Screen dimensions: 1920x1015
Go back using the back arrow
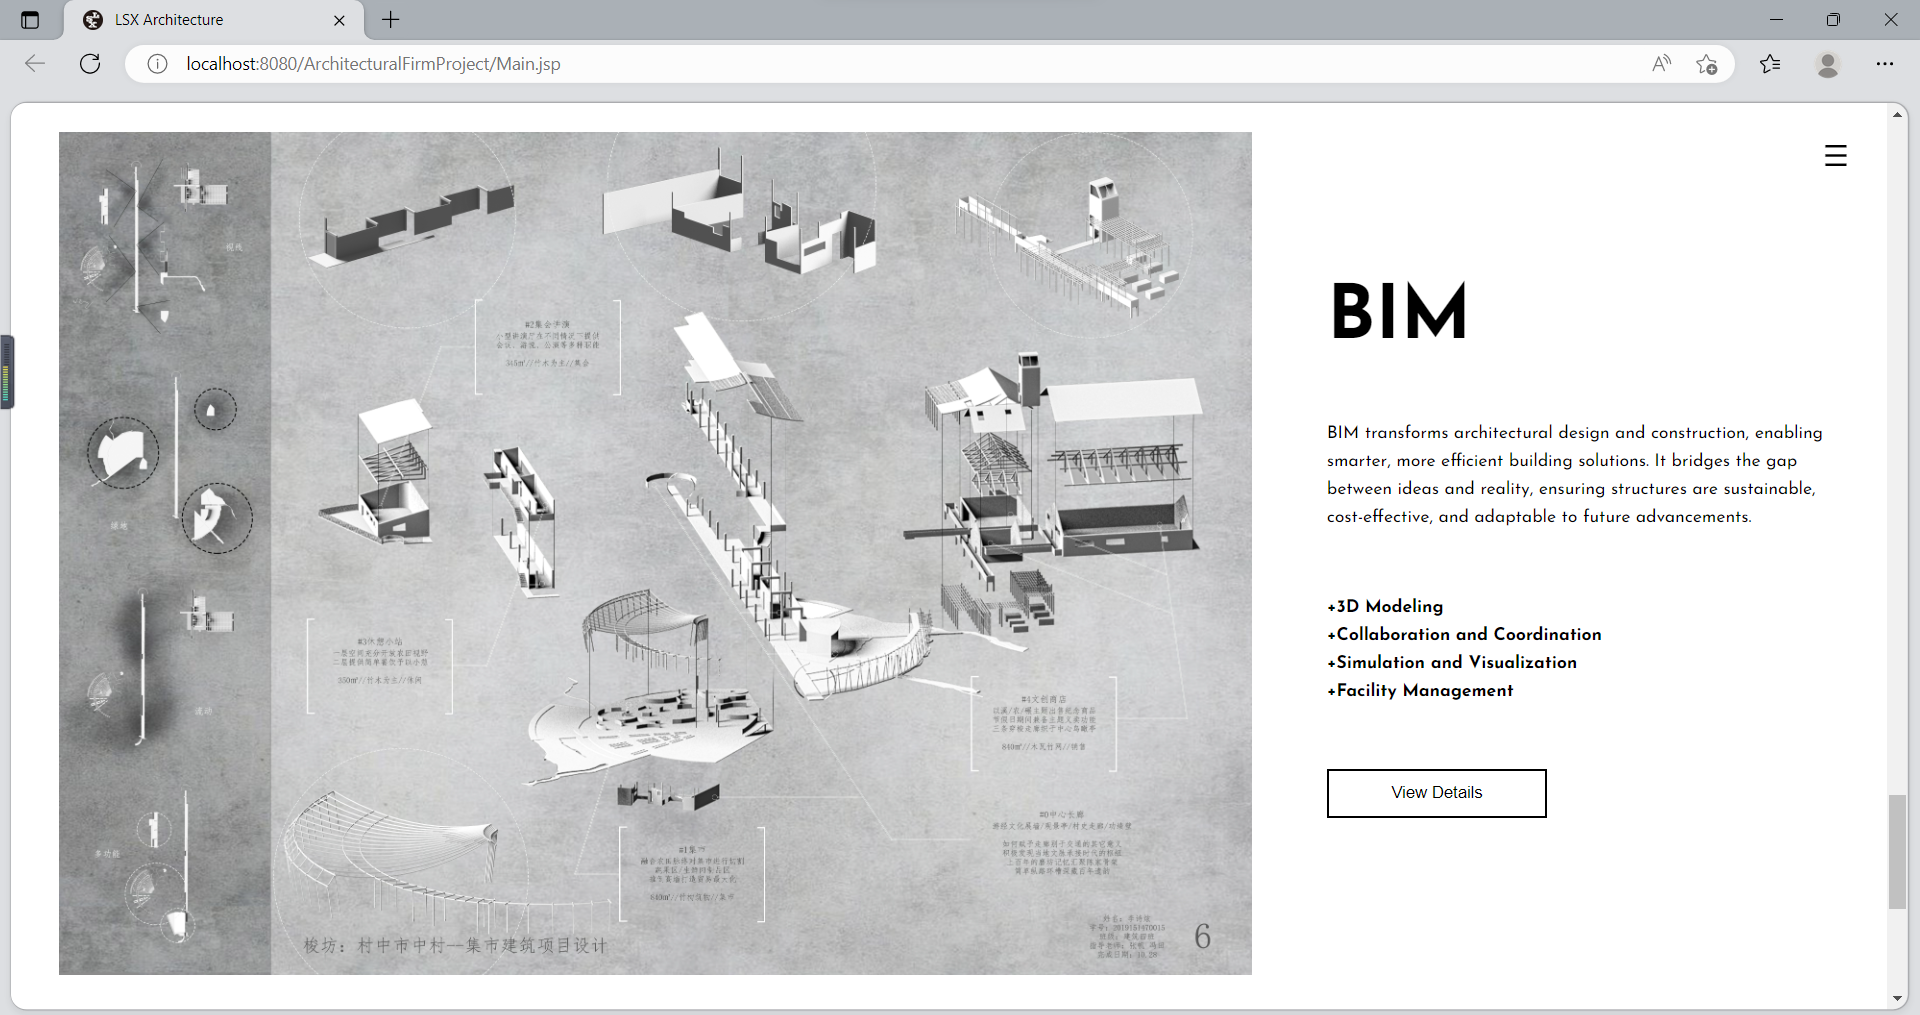[36, 64]
